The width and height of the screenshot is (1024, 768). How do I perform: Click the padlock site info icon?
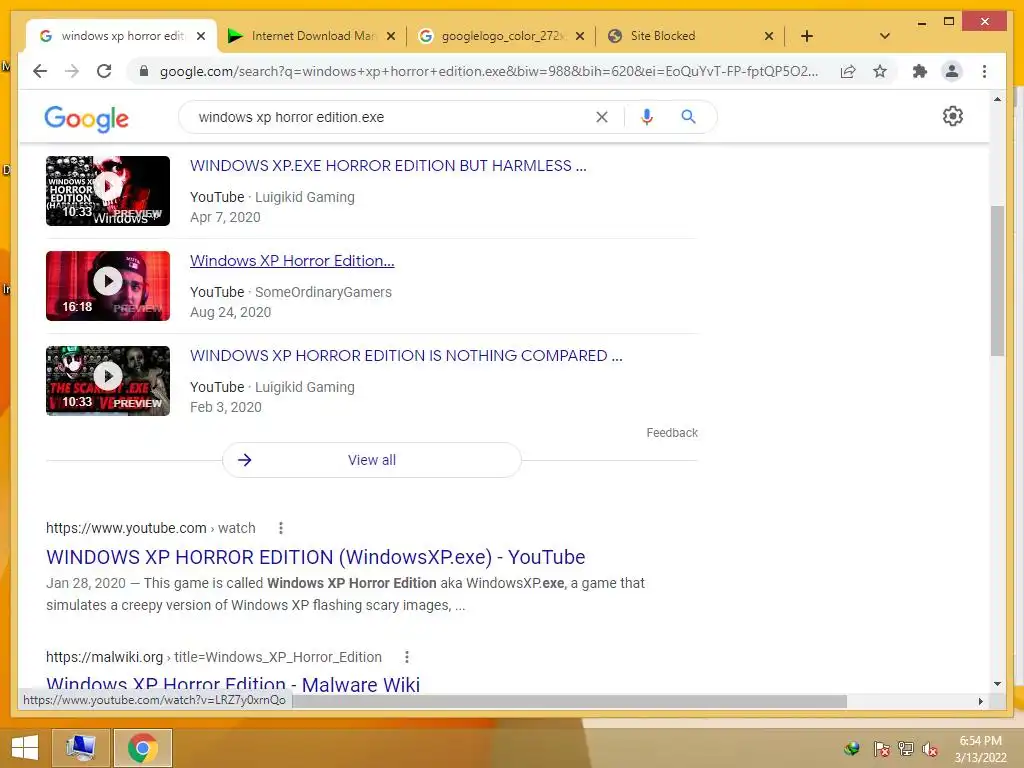coord(144,71)
